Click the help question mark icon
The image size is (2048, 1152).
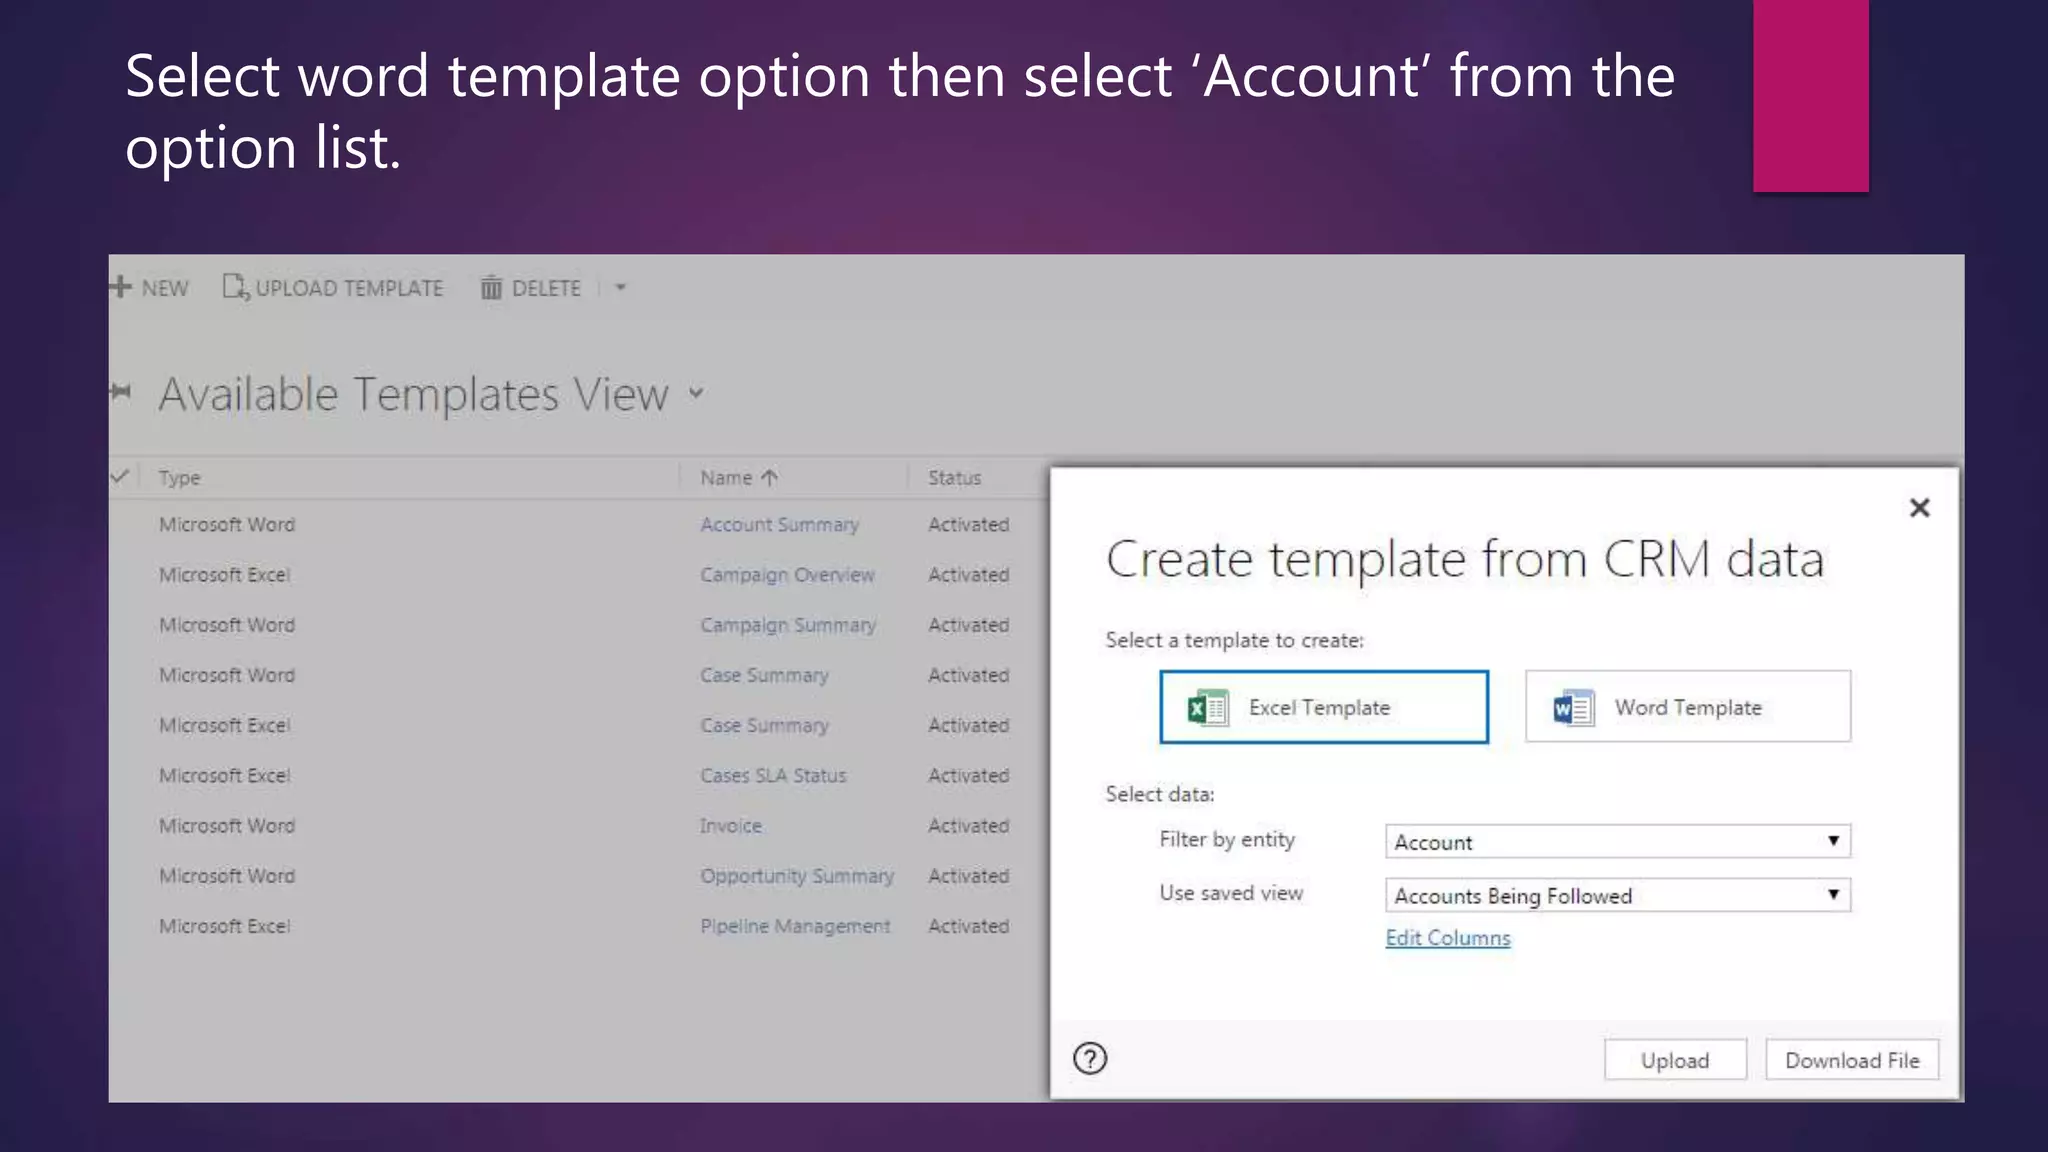coord(1090,1058)
